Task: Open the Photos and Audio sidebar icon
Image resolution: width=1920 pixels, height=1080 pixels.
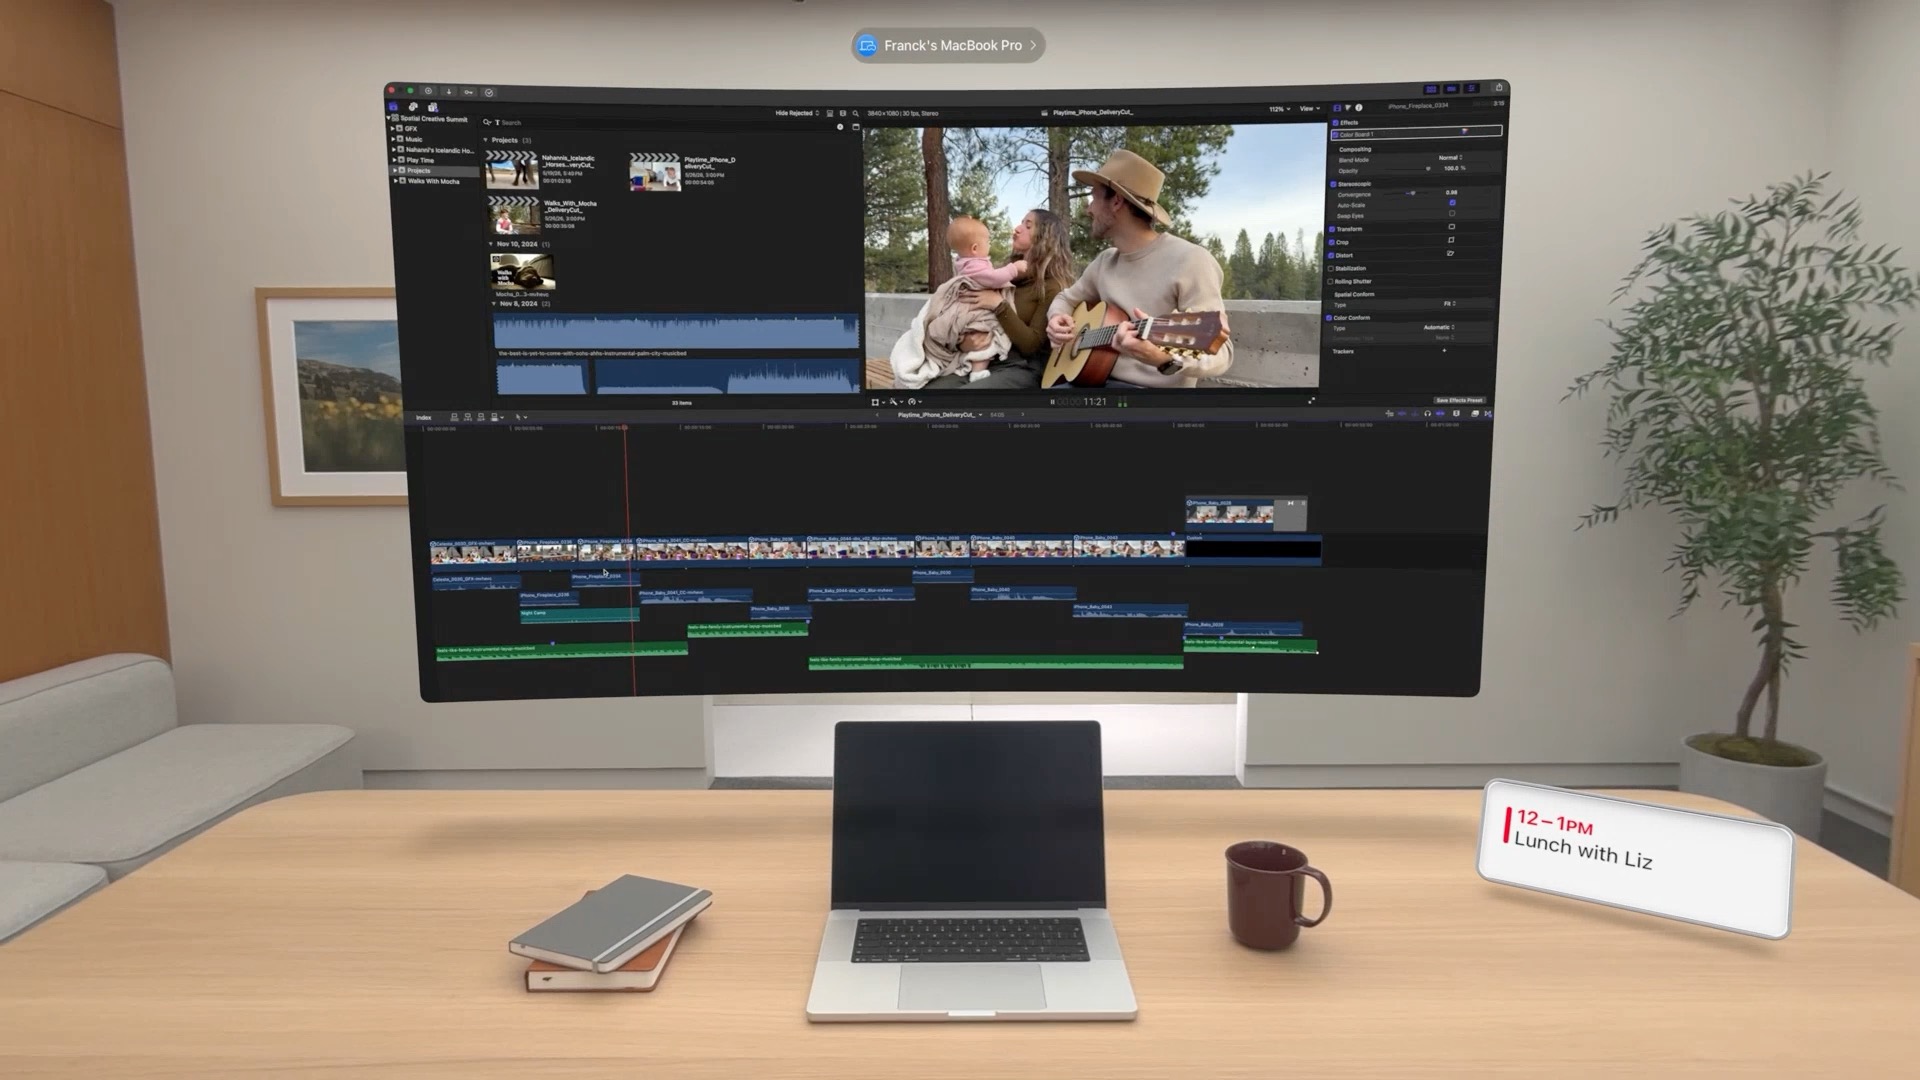Action: [413, 107]
